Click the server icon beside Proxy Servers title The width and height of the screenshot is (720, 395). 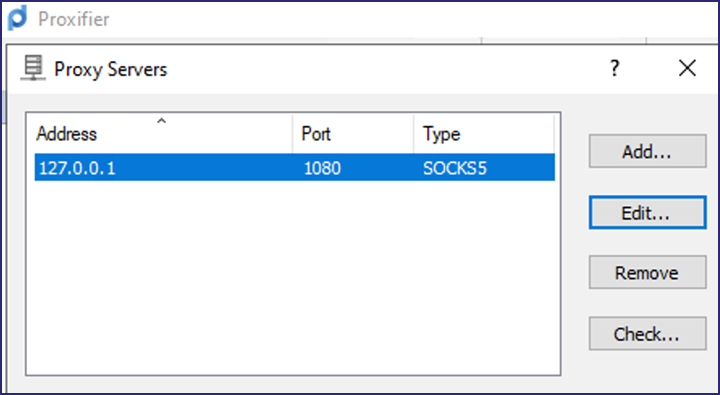[x=33, y=69]
